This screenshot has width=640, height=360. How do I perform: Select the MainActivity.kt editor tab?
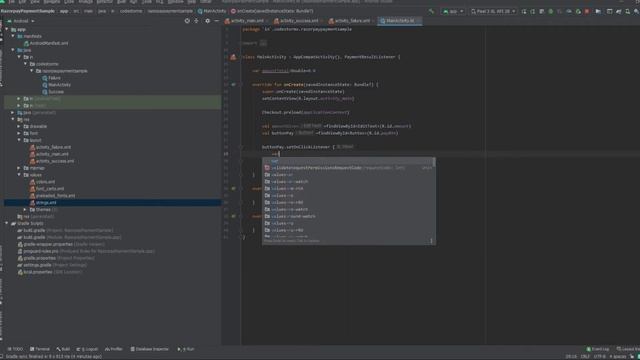(x=399, y=20)
